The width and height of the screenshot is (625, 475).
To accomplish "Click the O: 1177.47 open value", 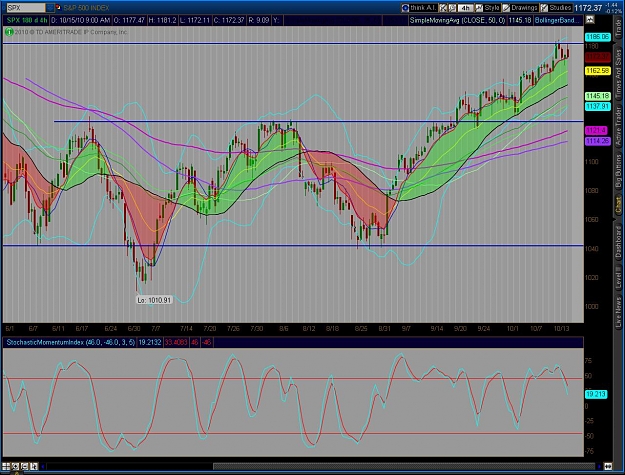I will (129, 20).
